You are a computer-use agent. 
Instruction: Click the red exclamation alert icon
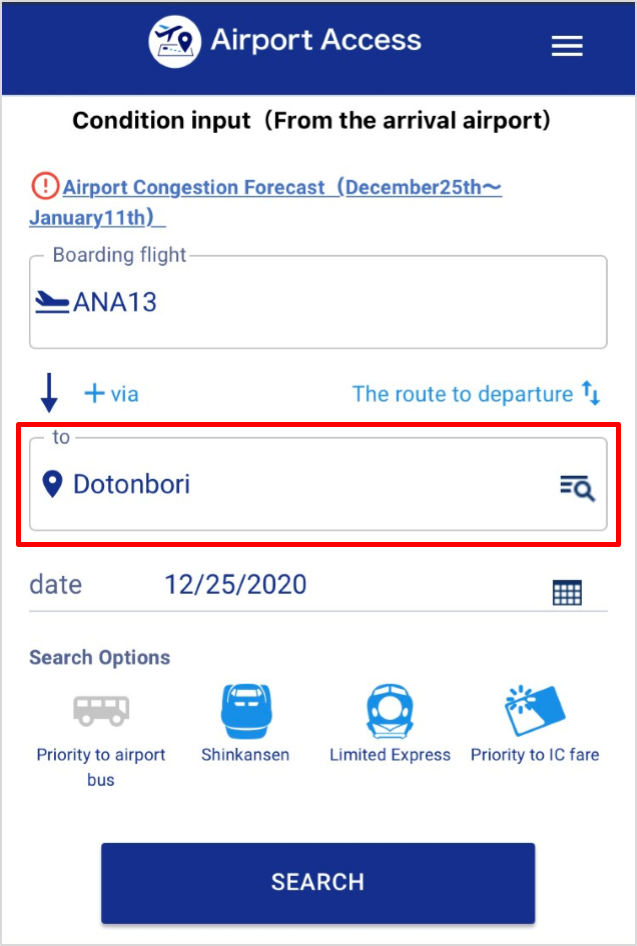(x=45, y=186)
